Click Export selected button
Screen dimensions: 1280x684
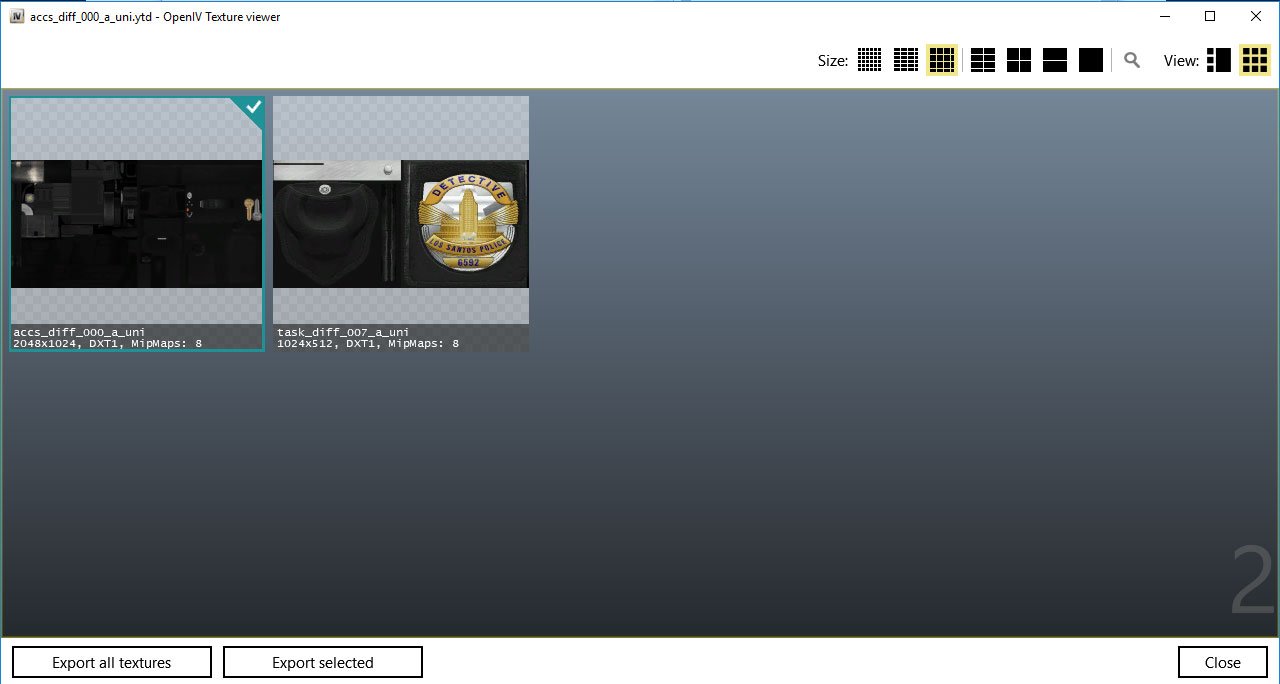pyautogui.click(x=323, y=662)
